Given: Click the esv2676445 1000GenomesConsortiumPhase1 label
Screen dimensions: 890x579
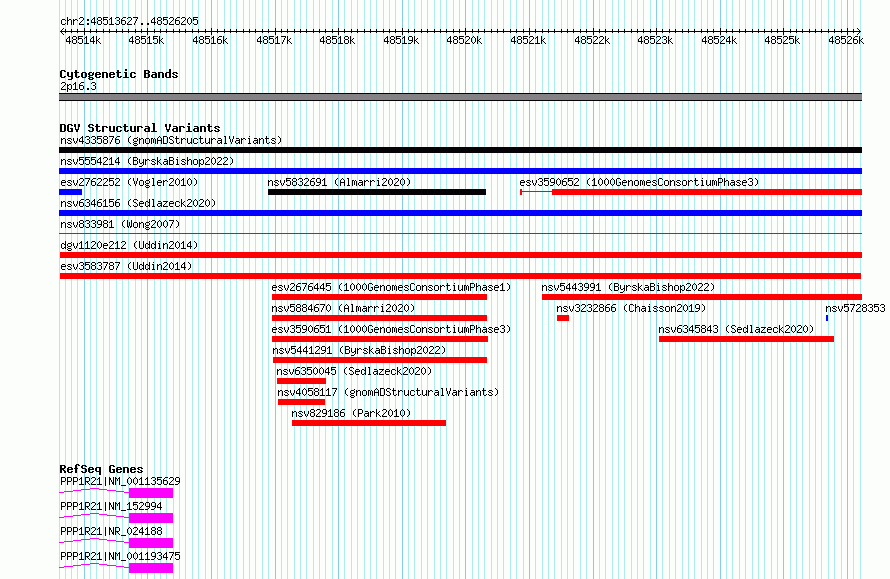Looking at the screenshot, I should [x=391, y=287].
